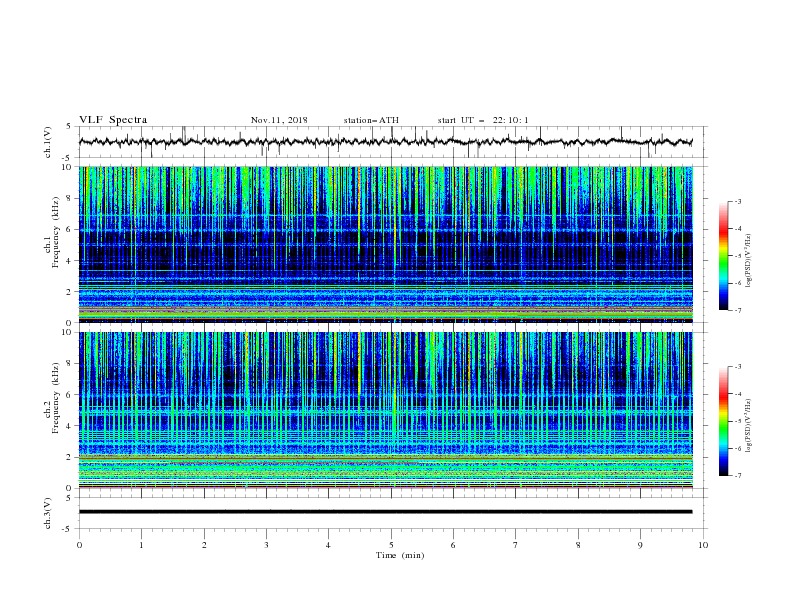
Task: Click the "-3" value on ch.1 colorbar
Action: pyautogui.click(x=737, y=201)
